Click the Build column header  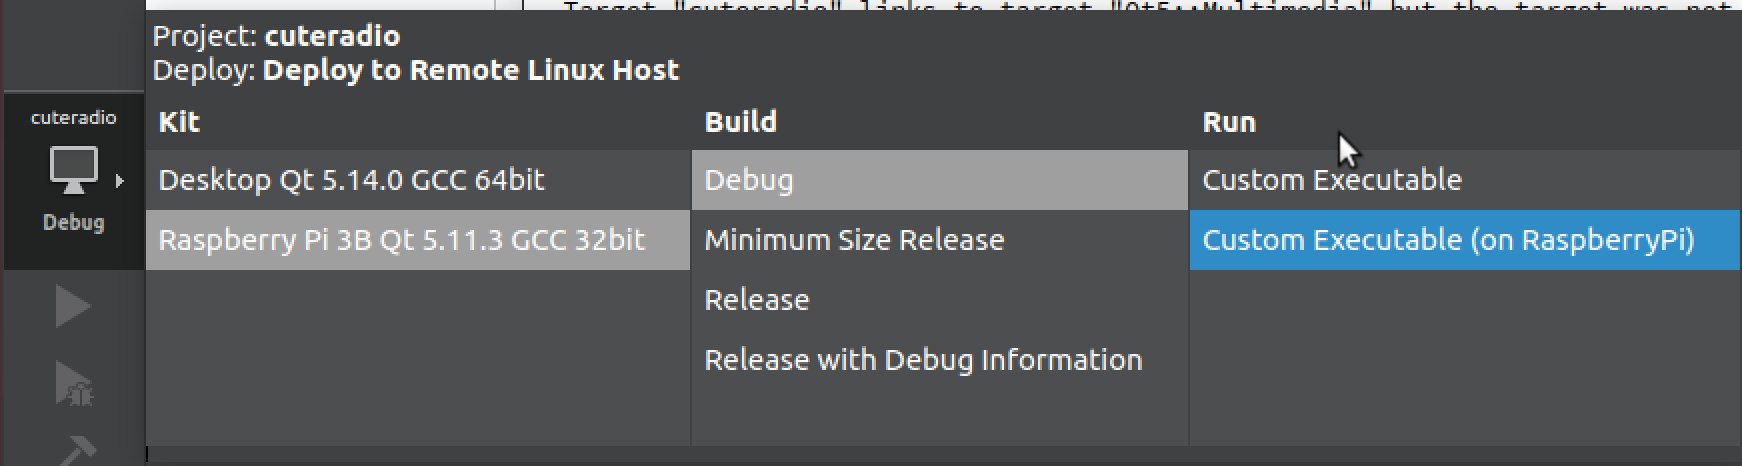(741, 122)
